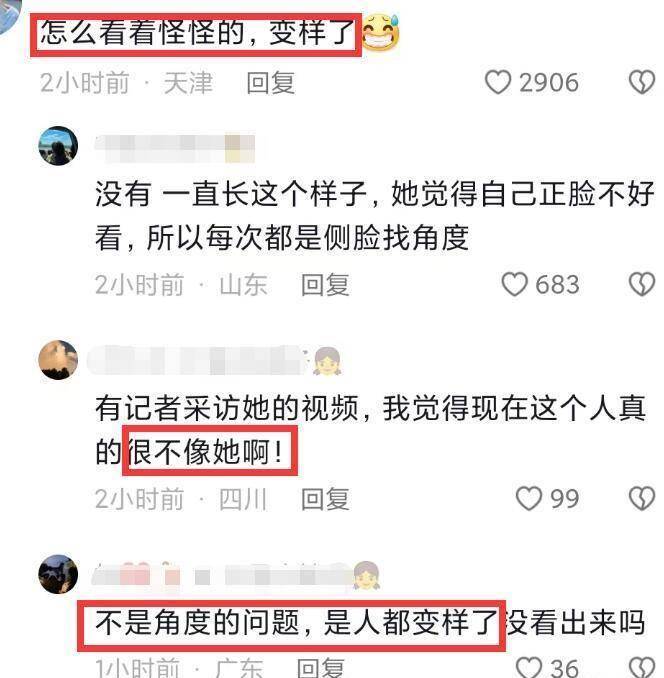
Task: Reply to the Tianjin comment
Action: [271, 83]
